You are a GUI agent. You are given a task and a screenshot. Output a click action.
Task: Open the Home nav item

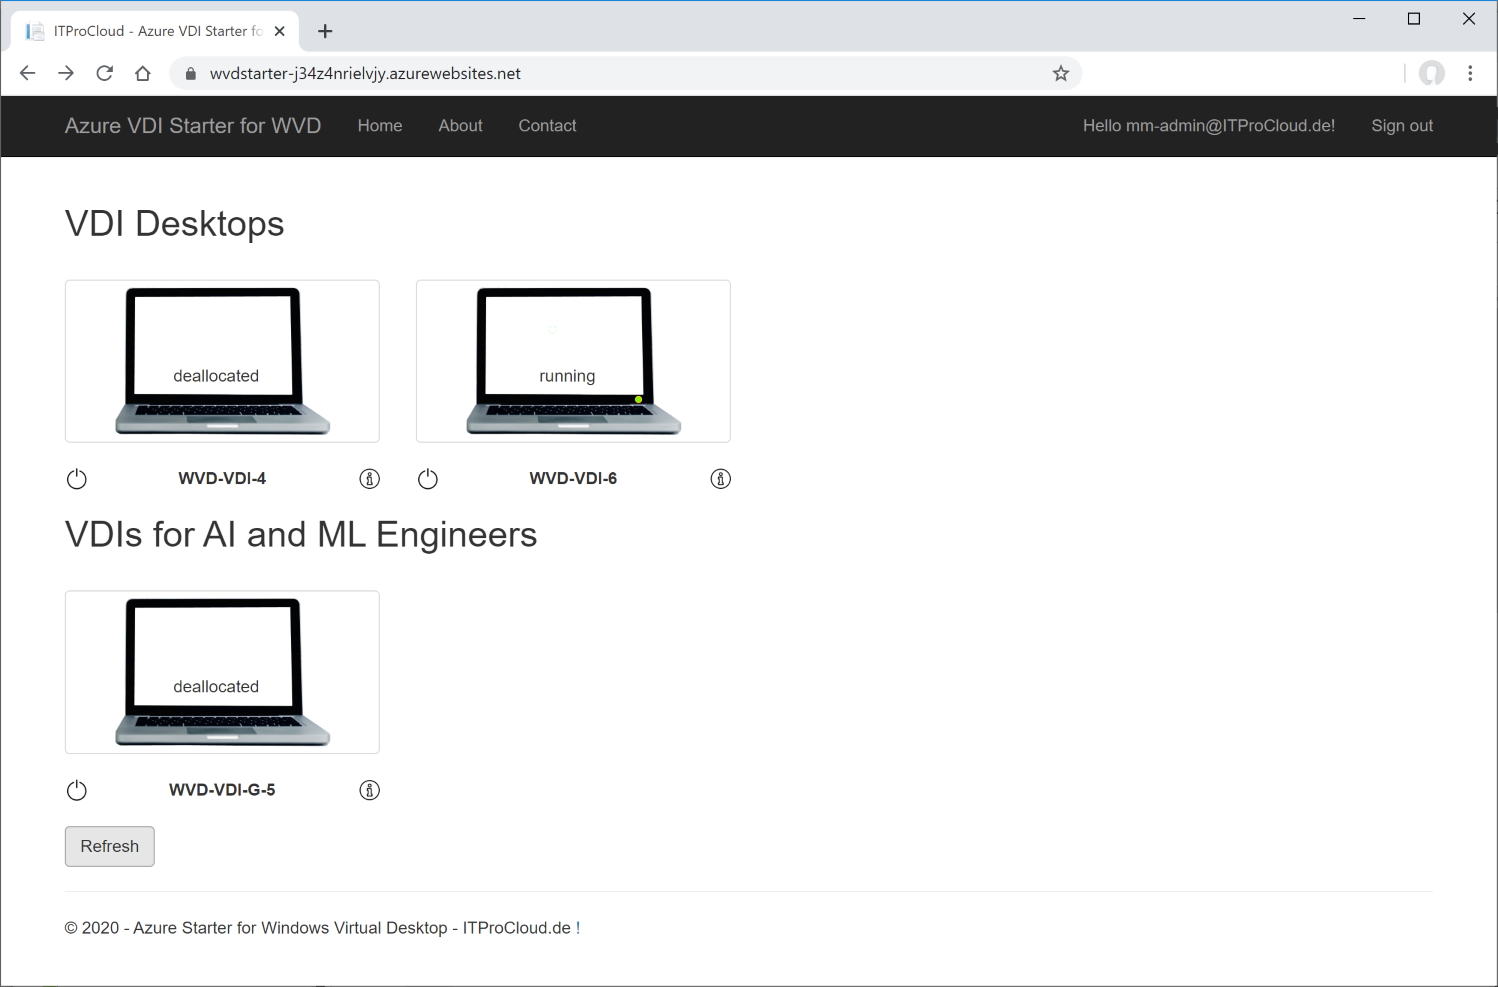point(380,126)
